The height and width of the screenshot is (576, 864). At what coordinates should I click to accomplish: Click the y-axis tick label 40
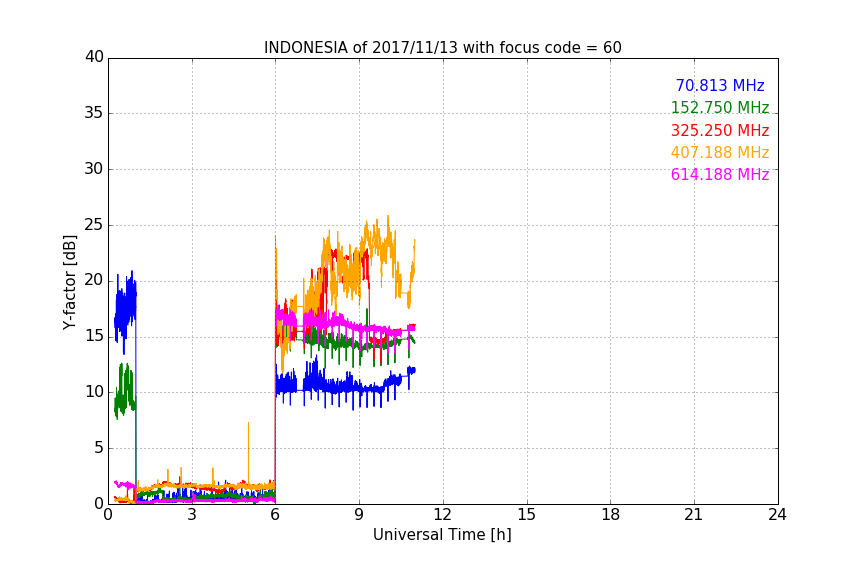click(x=94, y=57)
